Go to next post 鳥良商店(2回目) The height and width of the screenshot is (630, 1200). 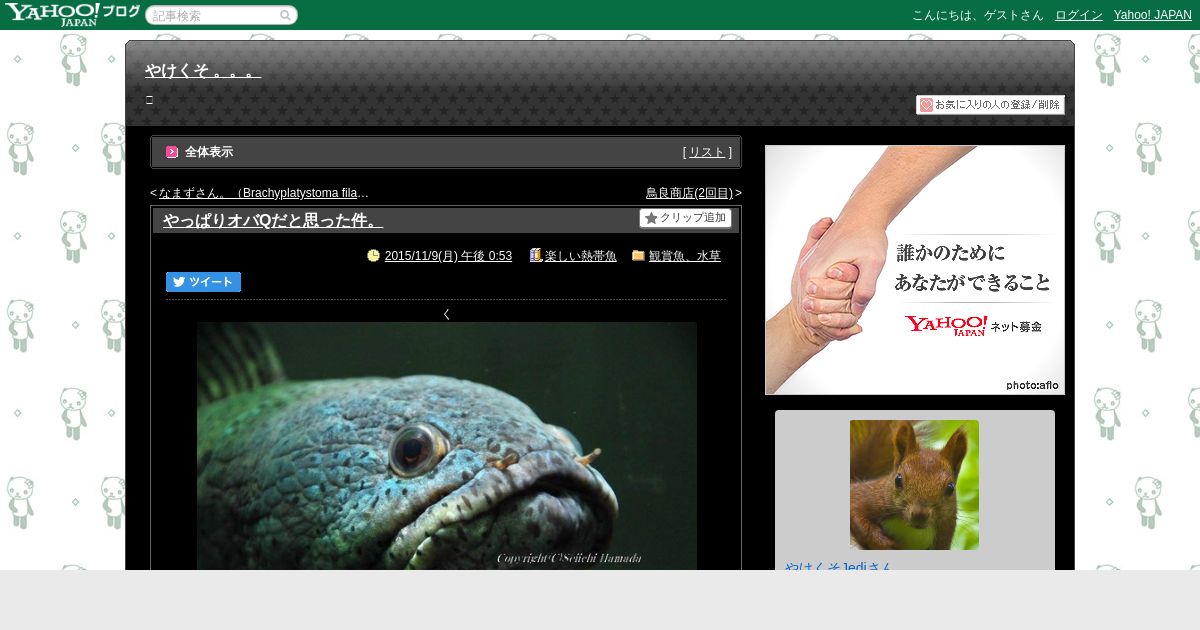point(689,193)
